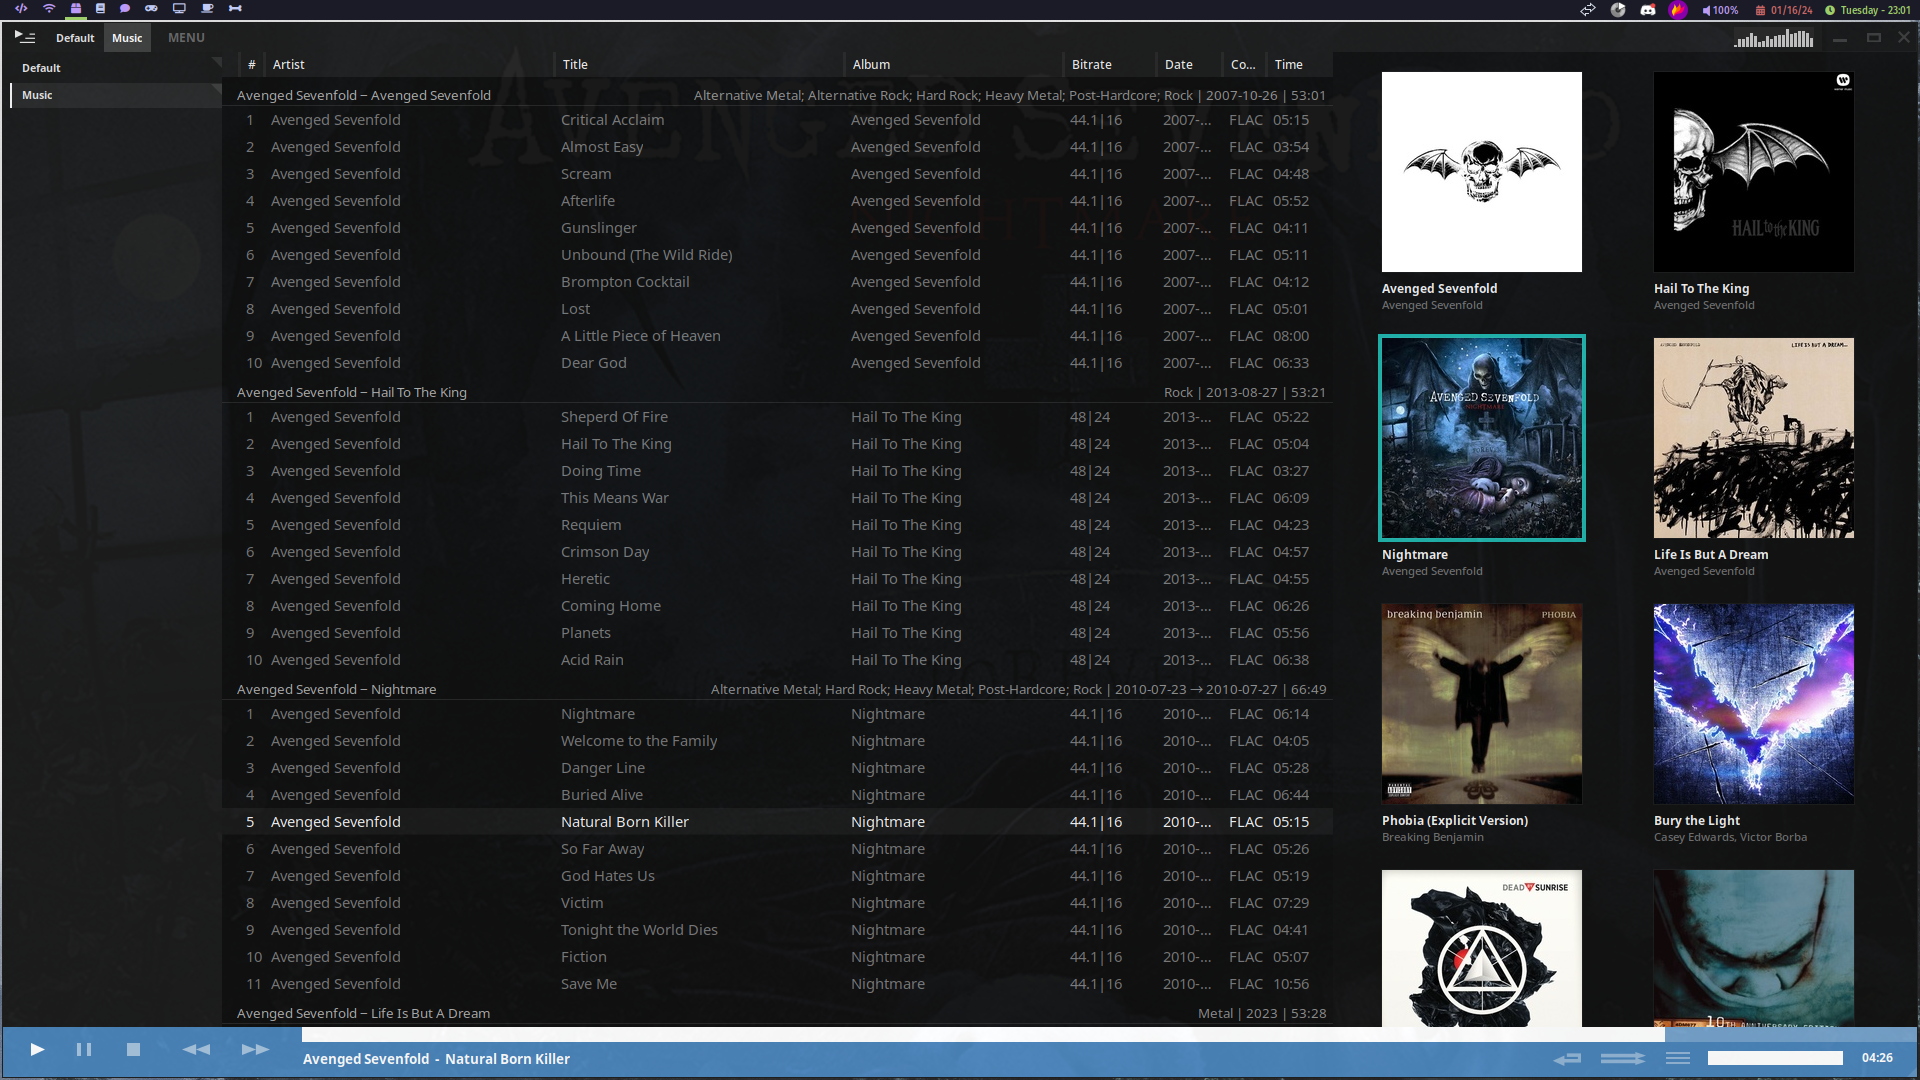Screen dimensions: 1920x1080
Task: Pause the current track
Action: [84, 1050]
